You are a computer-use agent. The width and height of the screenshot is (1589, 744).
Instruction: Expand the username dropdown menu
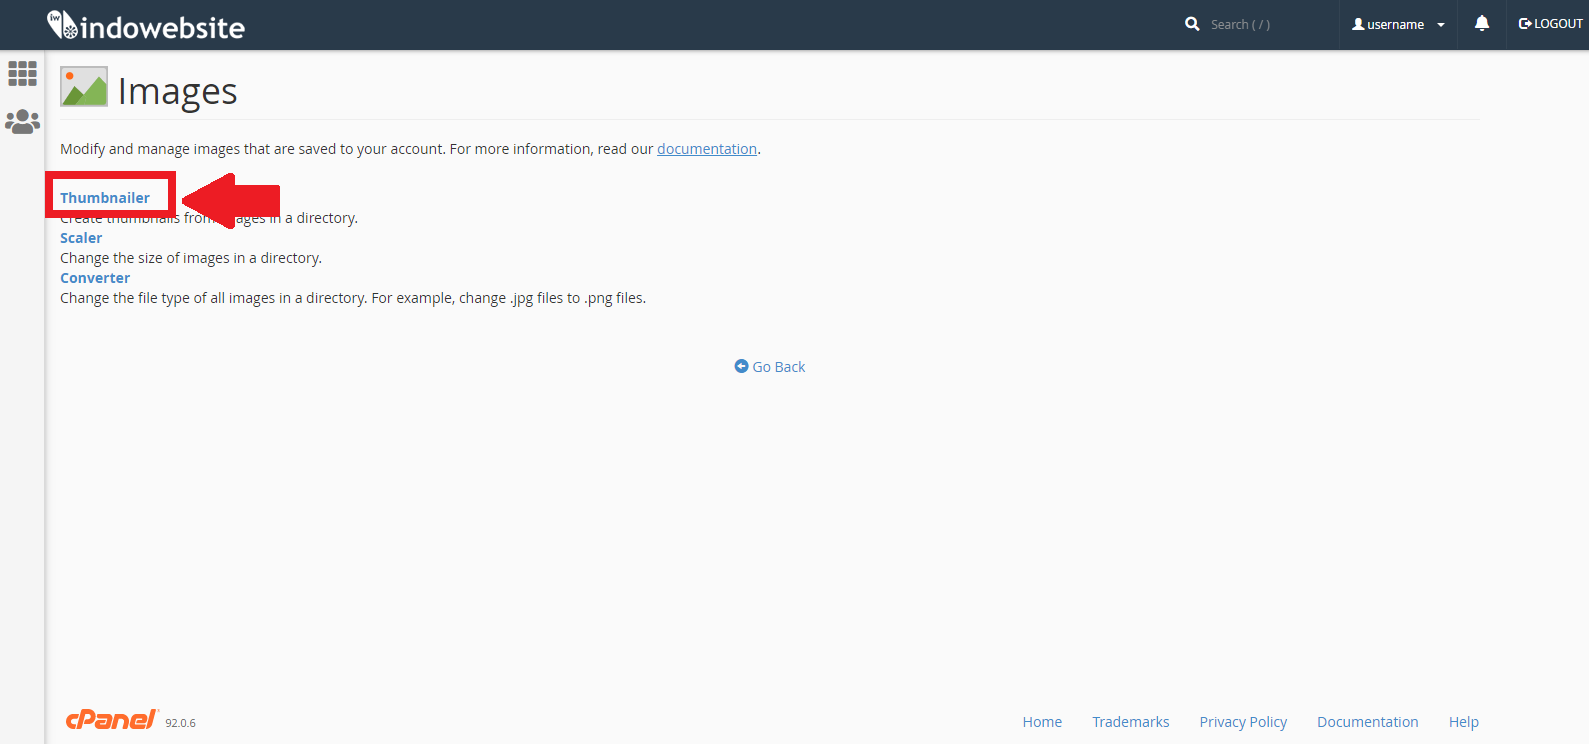click(1398, 24)
